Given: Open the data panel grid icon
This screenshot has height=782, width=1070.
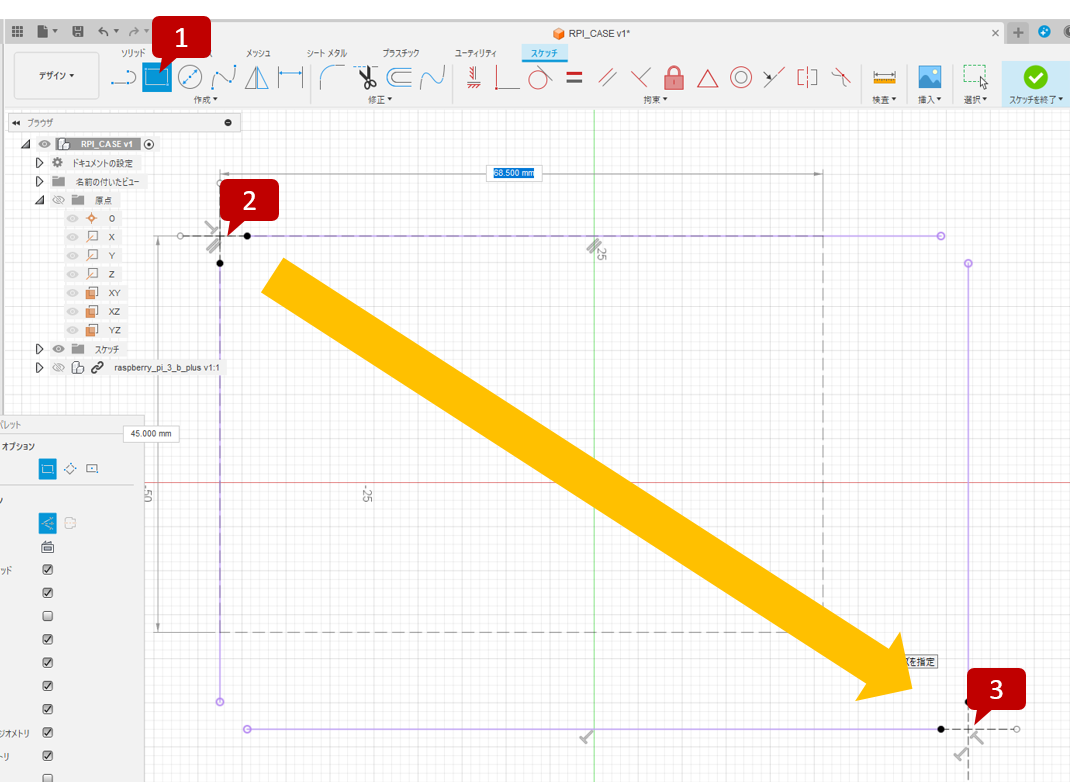Looking at the screenshot, I should pos(18,31).
